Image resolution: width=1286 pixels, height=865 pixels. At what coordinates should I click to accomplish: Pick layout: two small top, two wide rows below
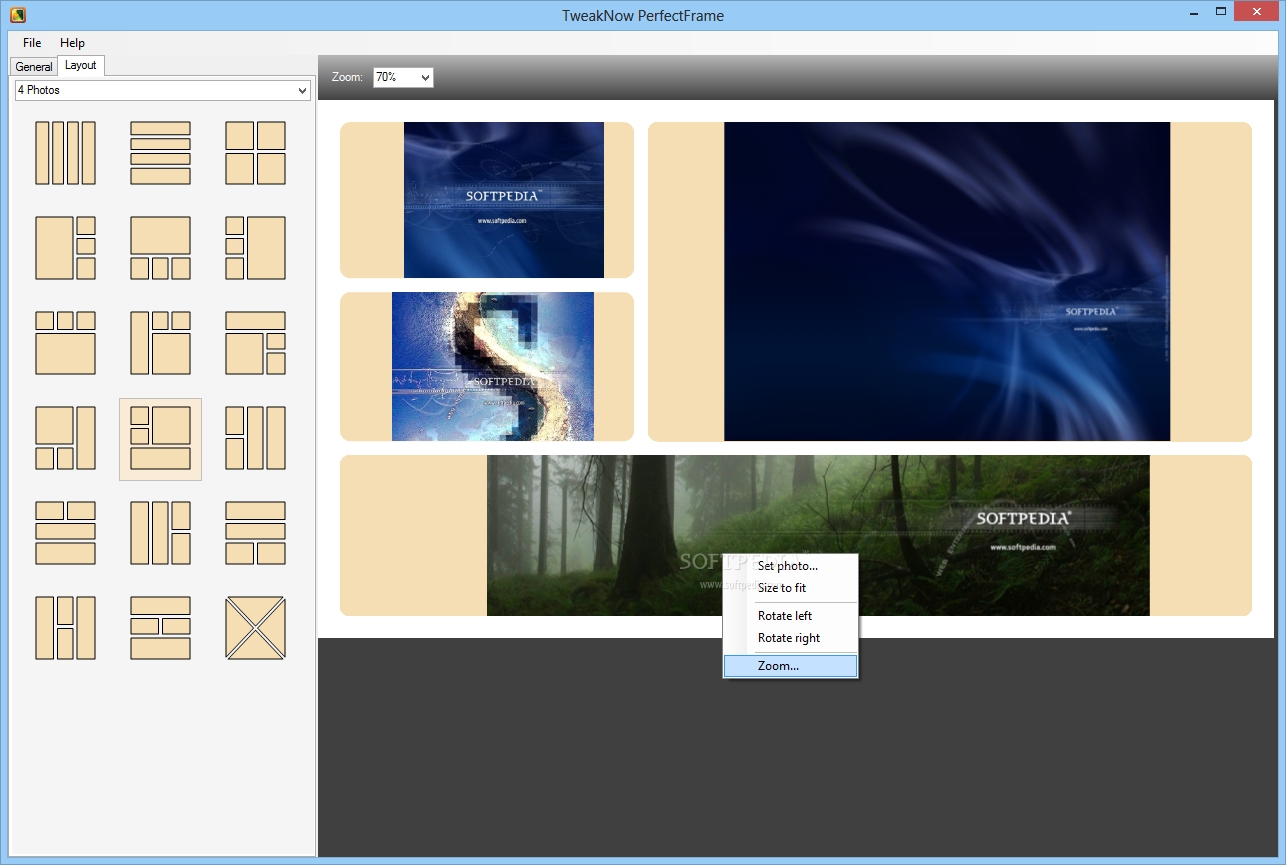pyautogui.click(x=65, y=533)
